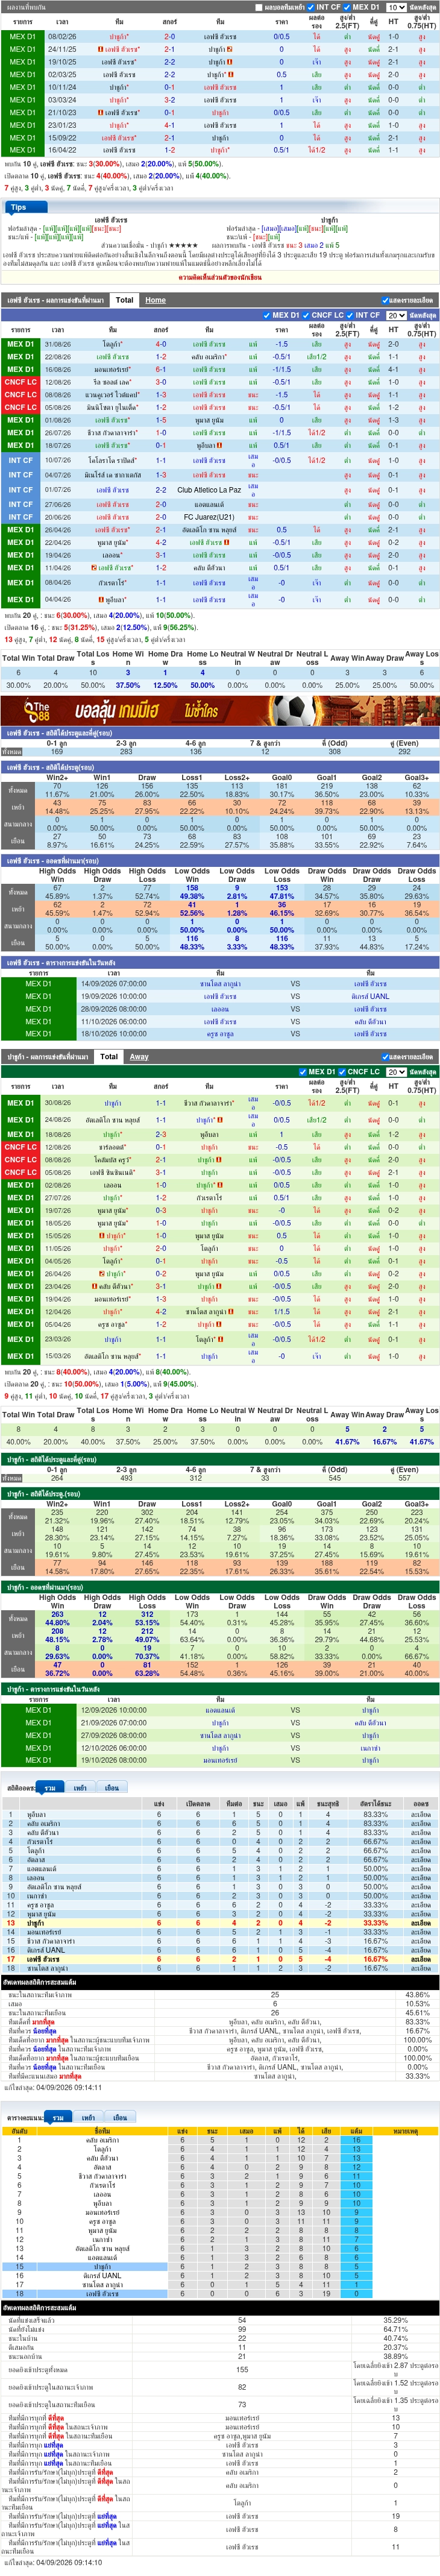Toggle CNCF LC checkbox in ปาชูก้า results filters
The width and height of the screenshot is (440, 2576).
click(342, 1071)
